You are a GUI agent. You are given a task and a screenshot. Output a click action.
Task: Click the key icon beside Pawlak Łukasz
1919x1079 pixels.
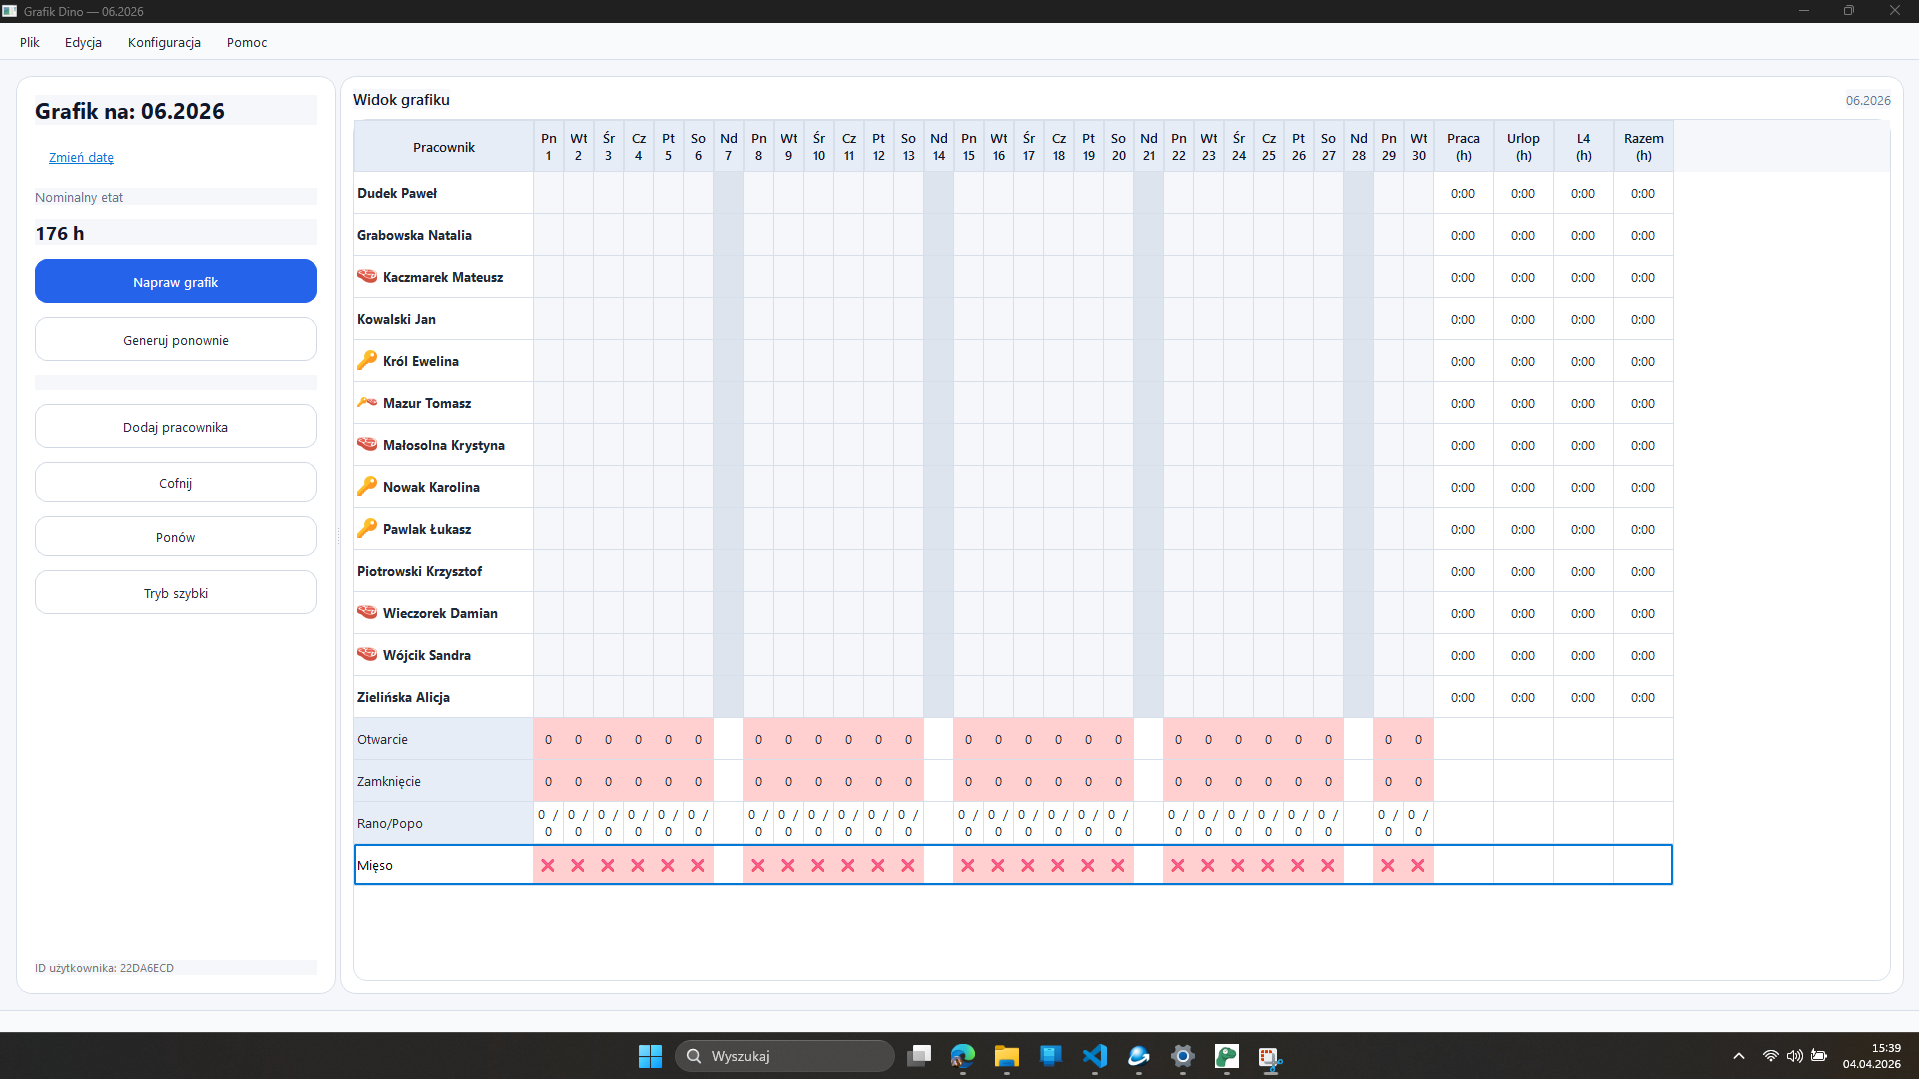pos(367,528)
